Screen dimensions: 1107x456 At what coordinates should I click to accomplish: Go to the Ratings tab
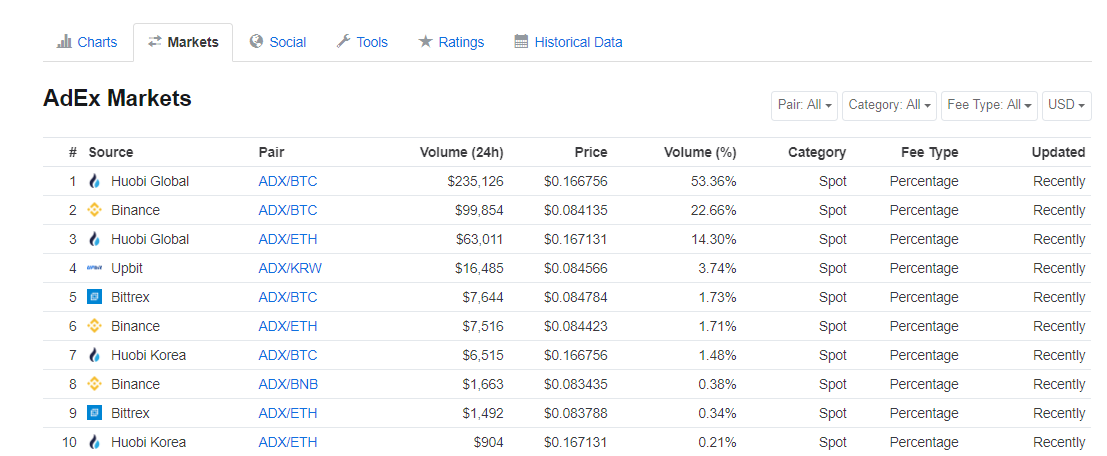(x=451, y=42)
